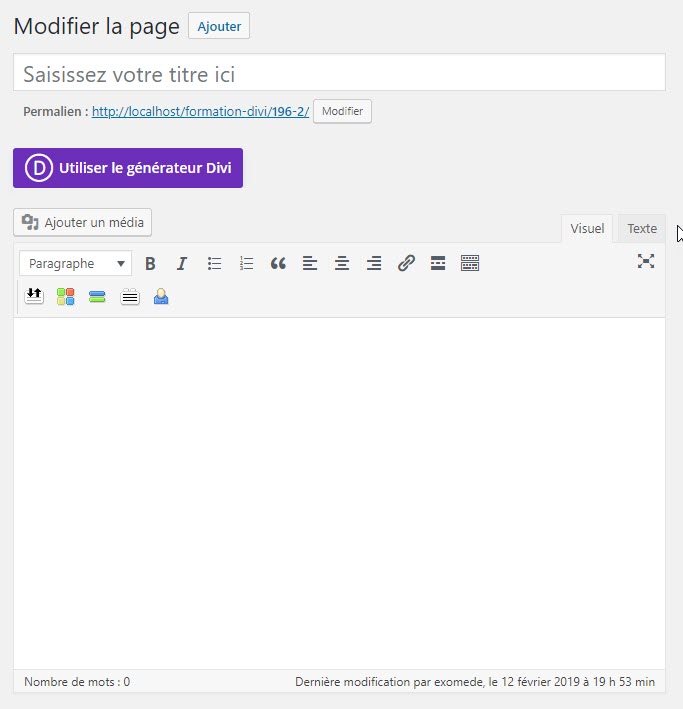
Task: Switch to the Texte editor tab
Action: pos(642,229)
